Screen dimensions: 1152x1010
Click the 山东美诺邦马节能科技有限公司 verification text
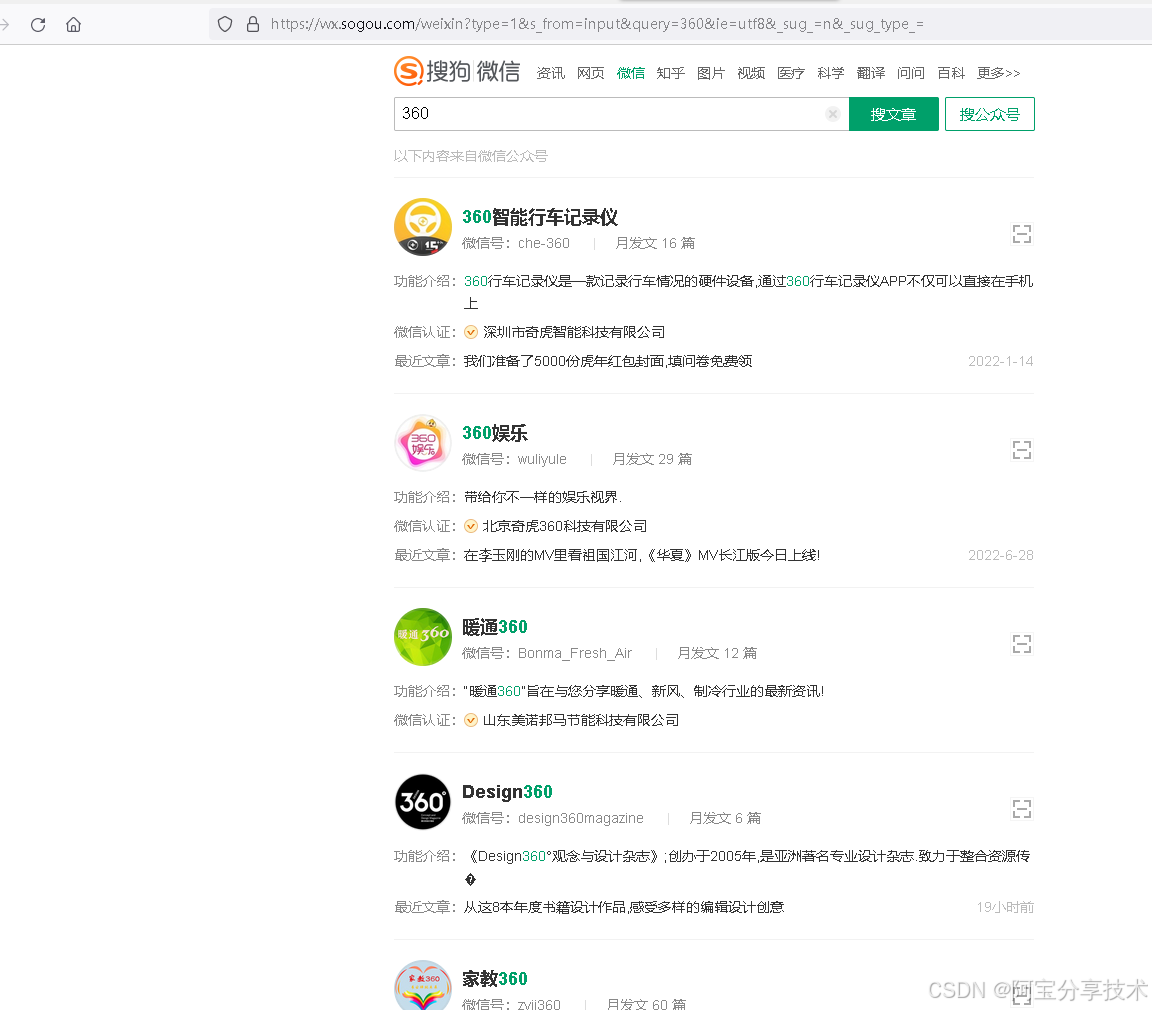[x=580, y=720]
